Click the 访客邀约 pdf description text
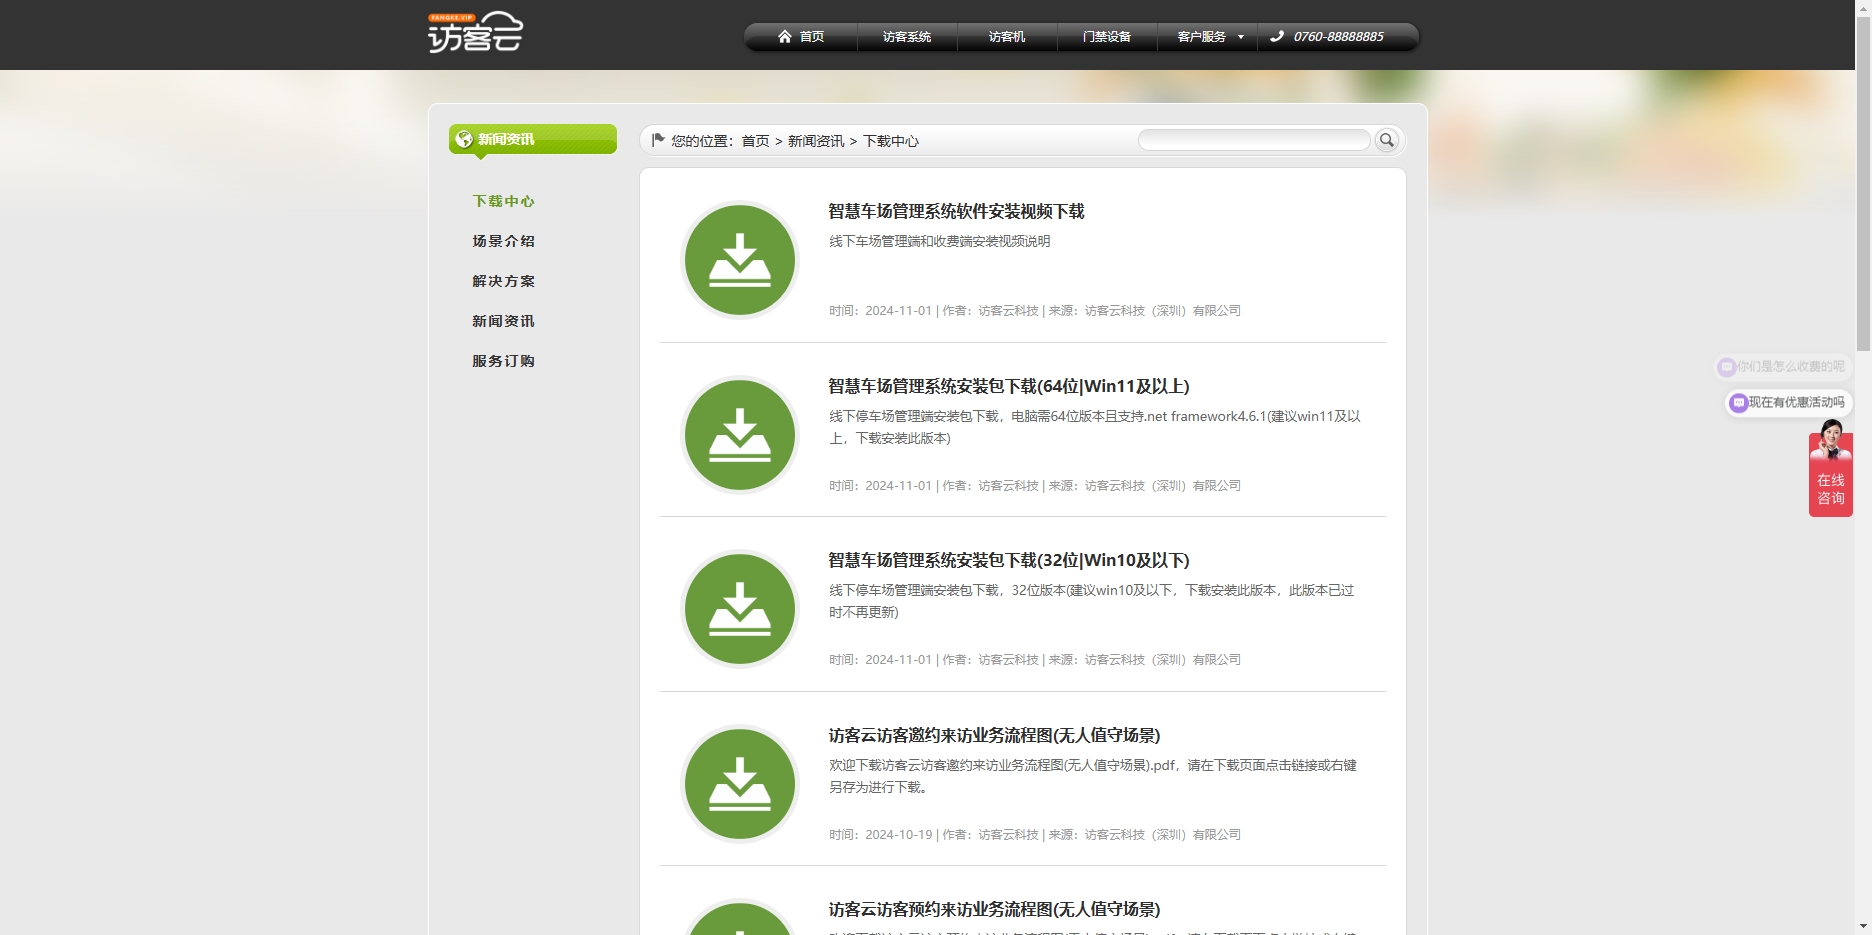 point(1093,776)
